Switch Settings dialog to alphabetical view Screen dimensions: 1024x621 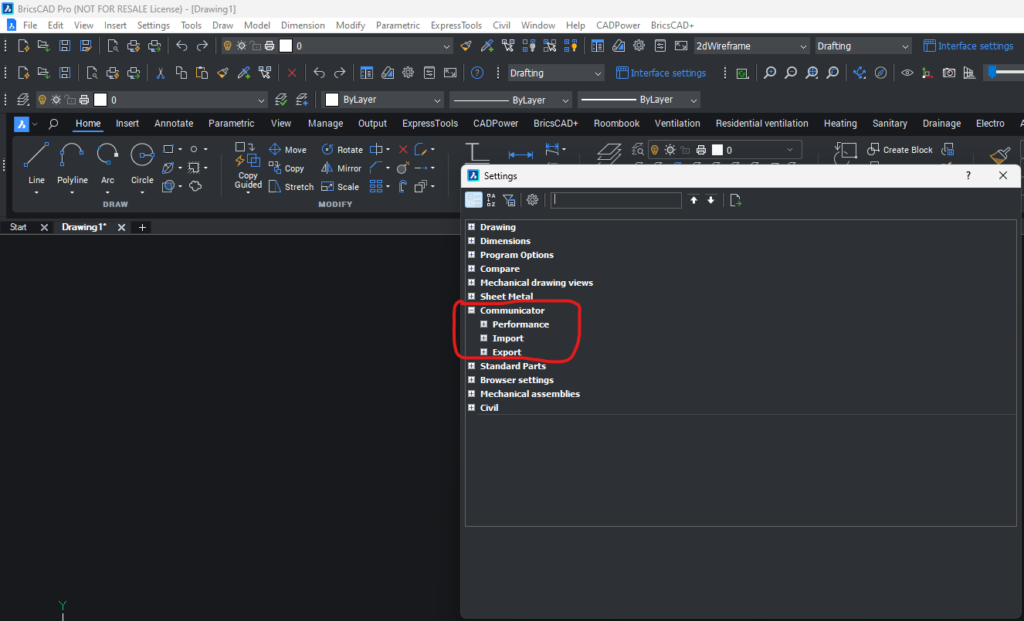[491, 200]
